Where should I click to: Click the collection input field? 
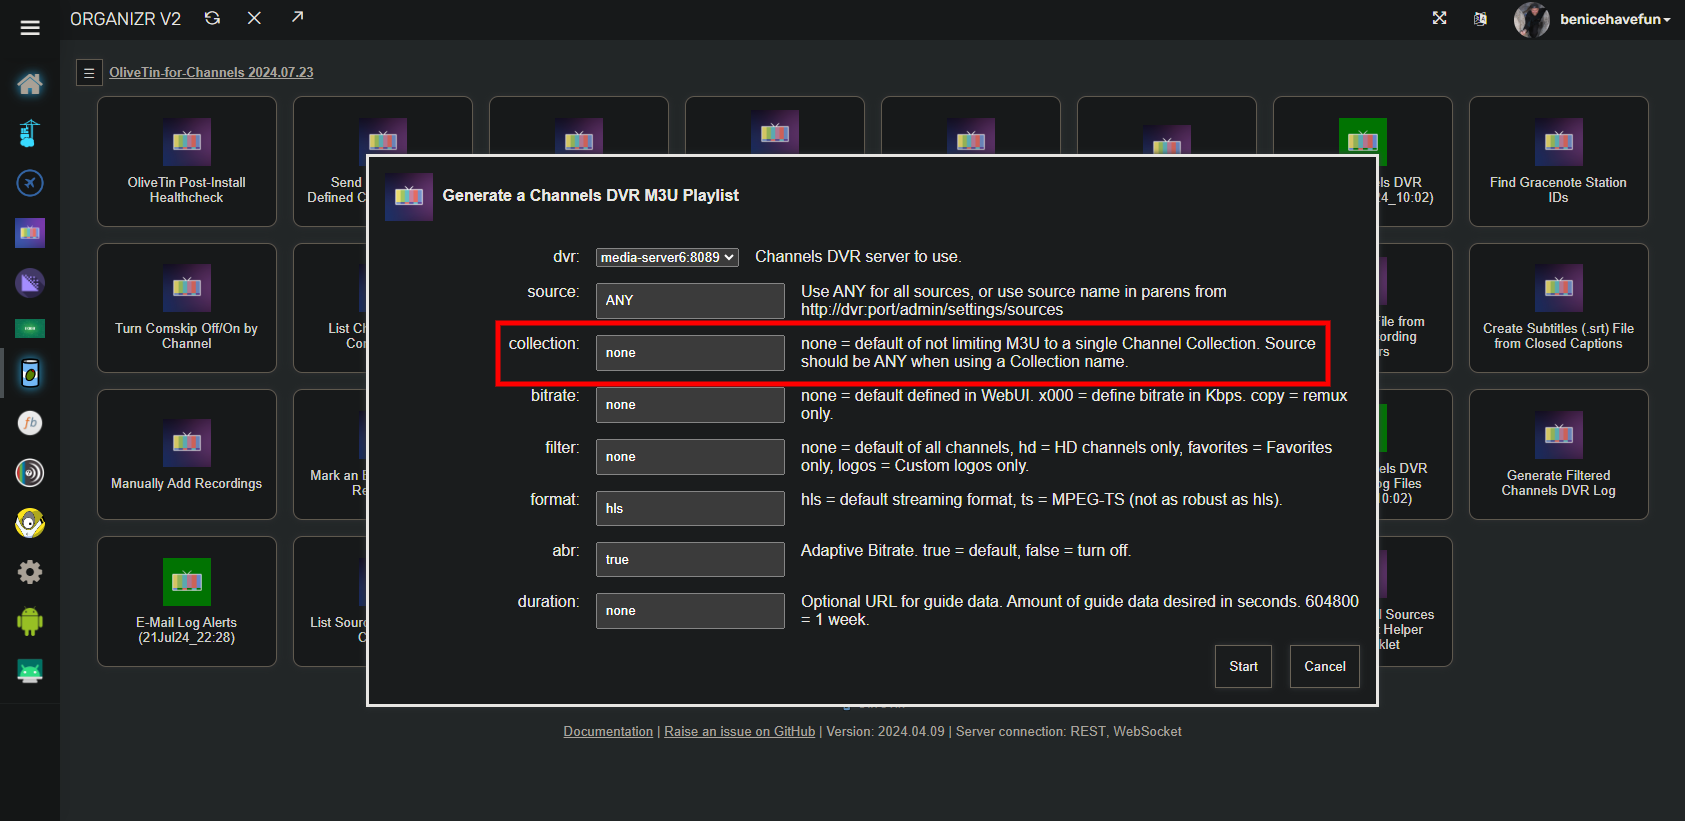pyautogui.click(x=690, y=353)
